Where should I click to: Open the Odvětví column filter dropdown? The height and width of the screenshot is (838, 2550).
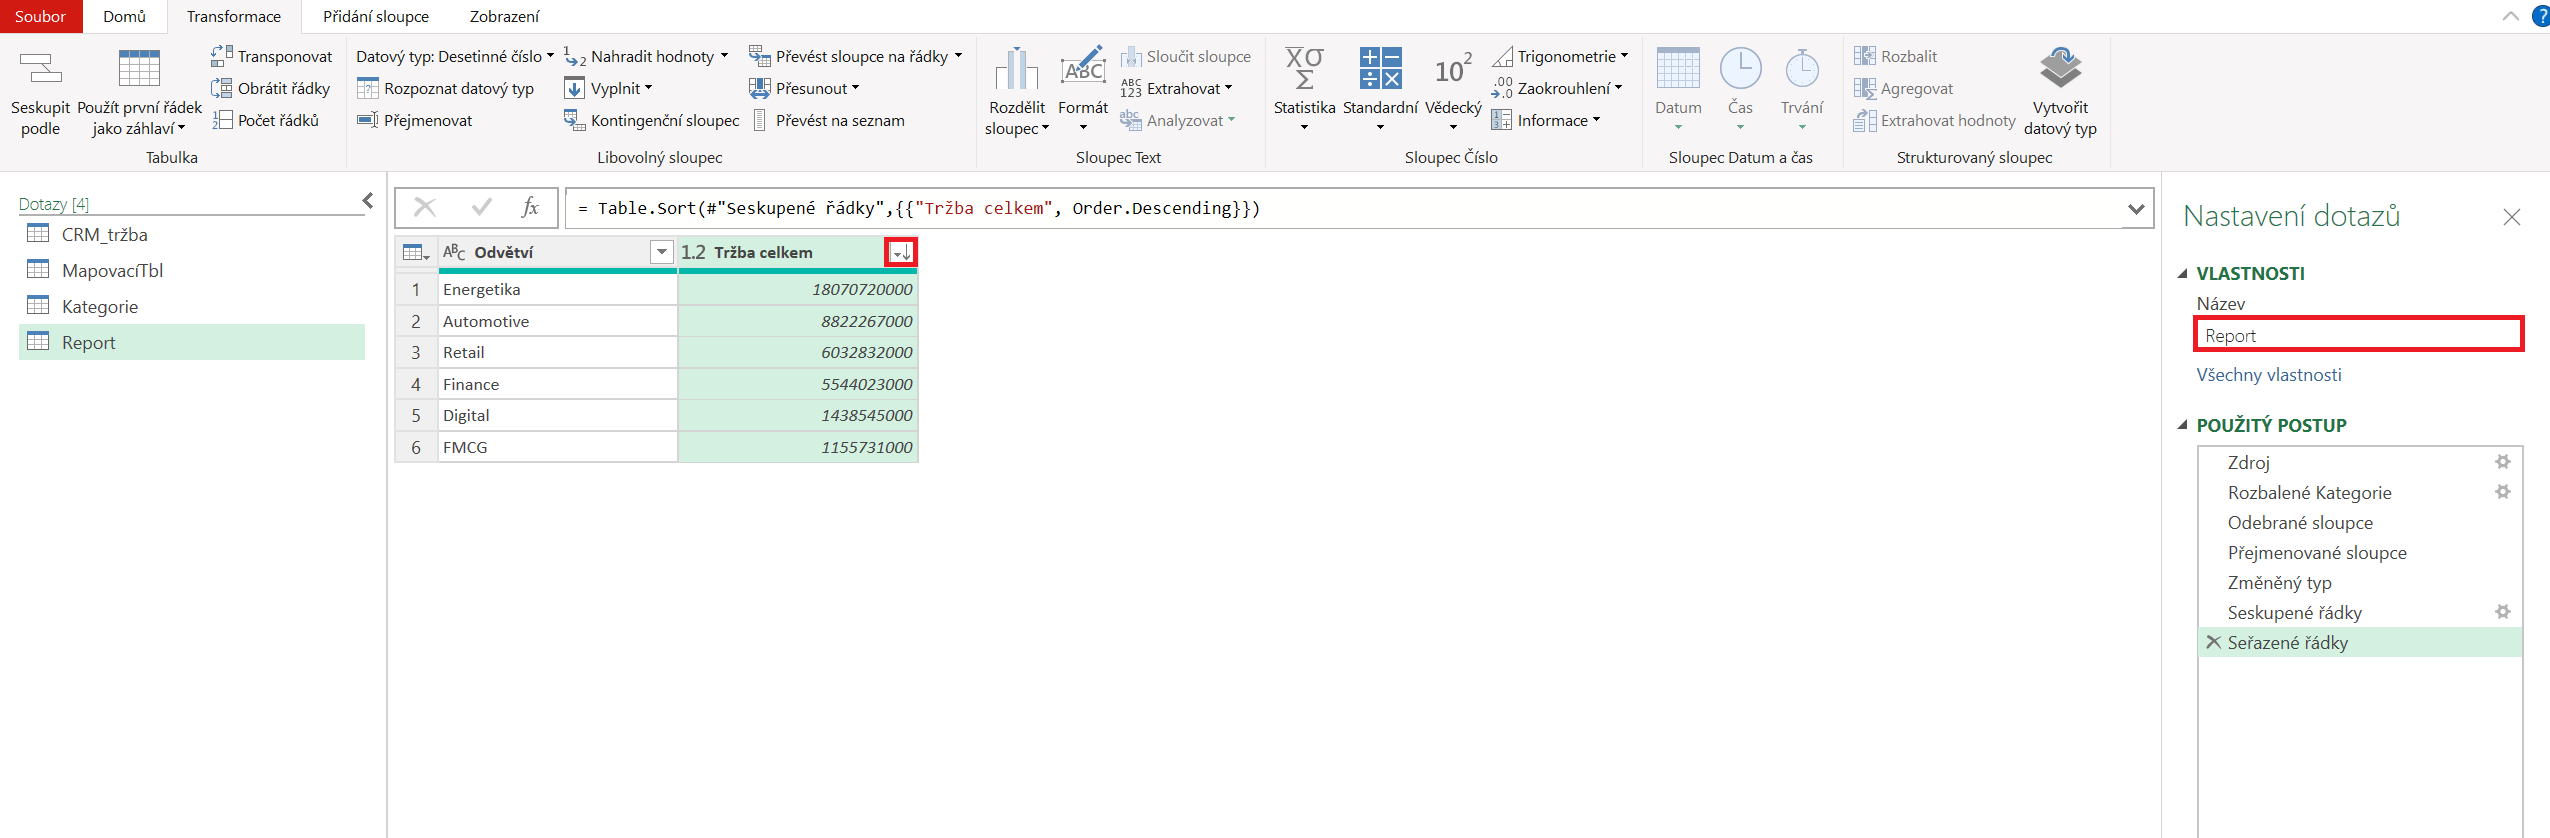point(661,252)
